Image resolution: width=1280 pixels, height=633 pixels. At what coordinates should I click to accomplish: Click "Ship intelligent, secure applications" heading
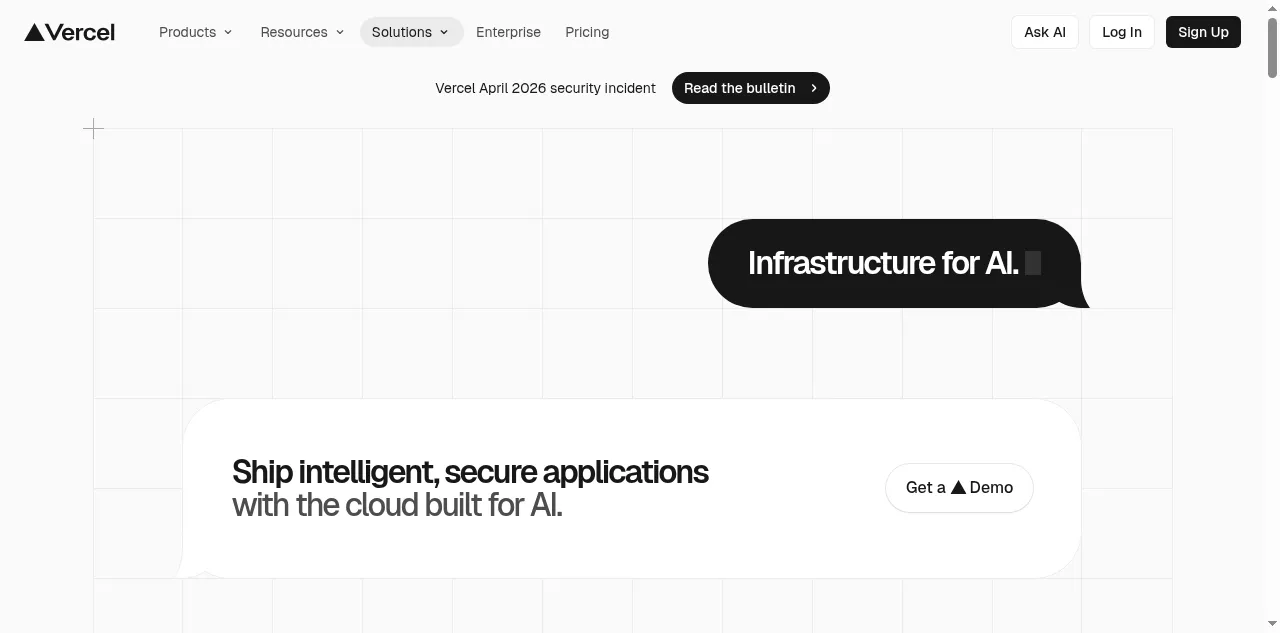[470, 471]
